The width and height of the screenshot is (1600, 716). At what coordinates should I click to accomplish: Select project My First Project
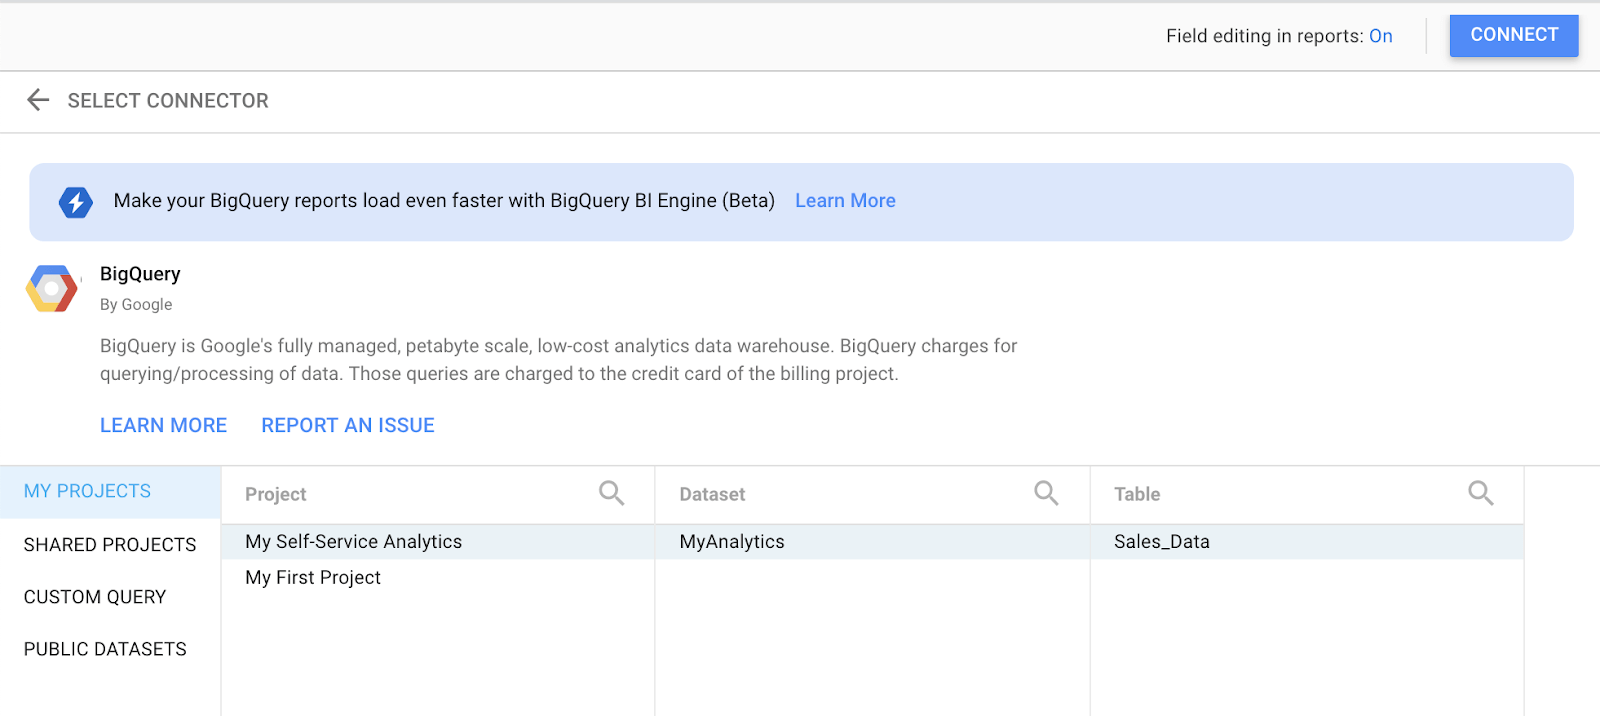pos(438,578)
